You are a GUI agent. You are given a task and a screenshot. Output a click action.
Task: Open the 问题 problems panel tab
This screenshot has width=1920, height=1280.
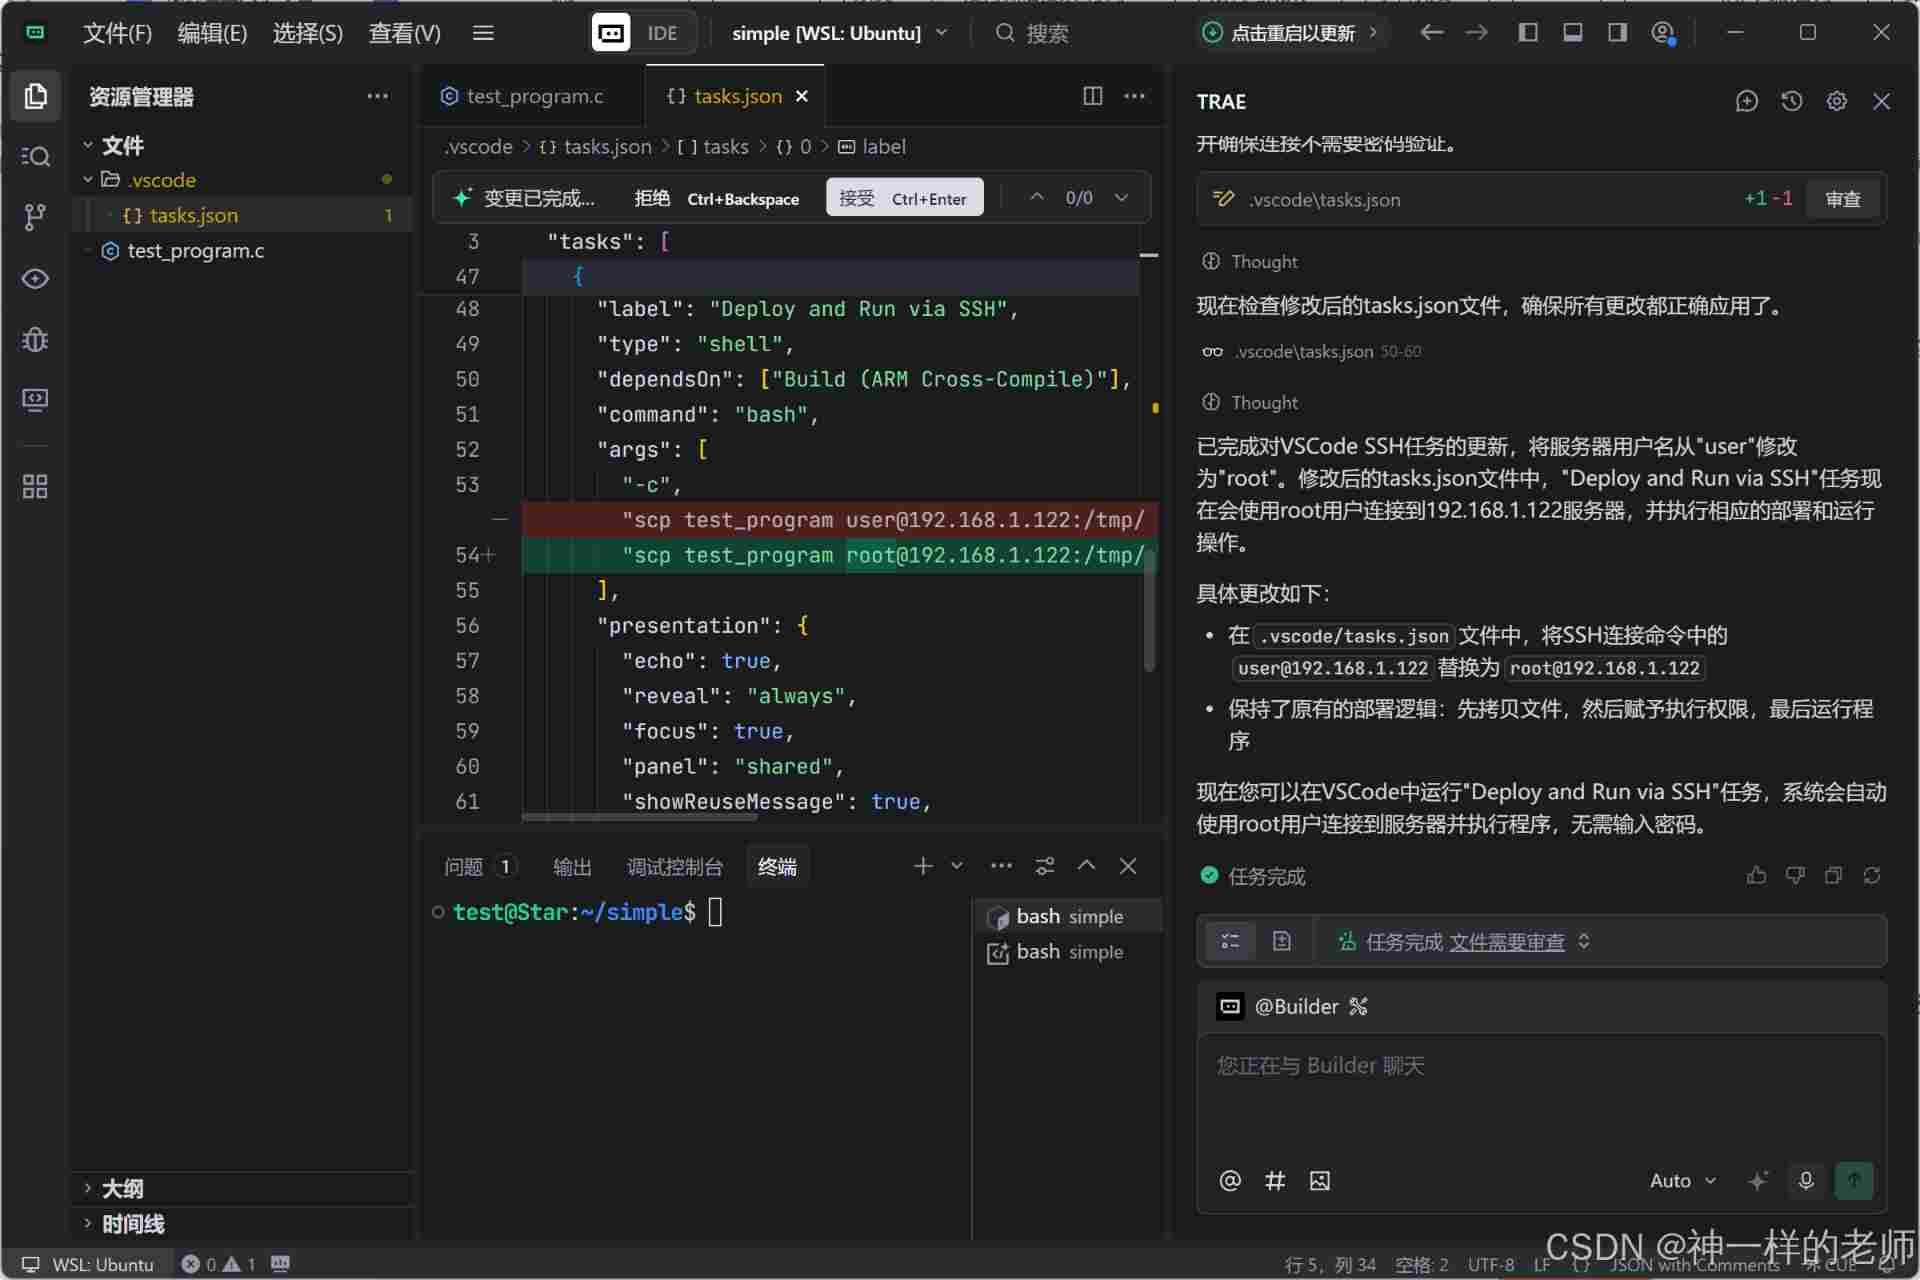(x=463, y=867)
